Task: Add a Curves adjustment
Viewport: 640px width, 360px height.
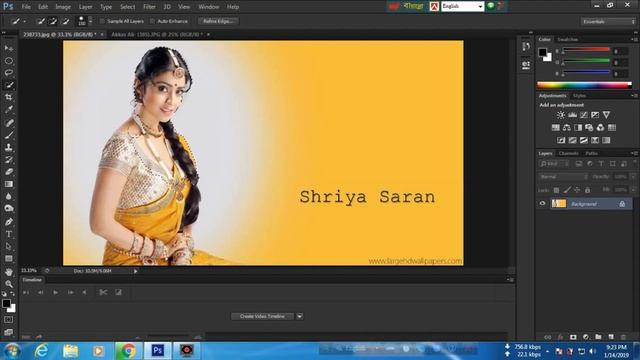Action: [584, 115]
